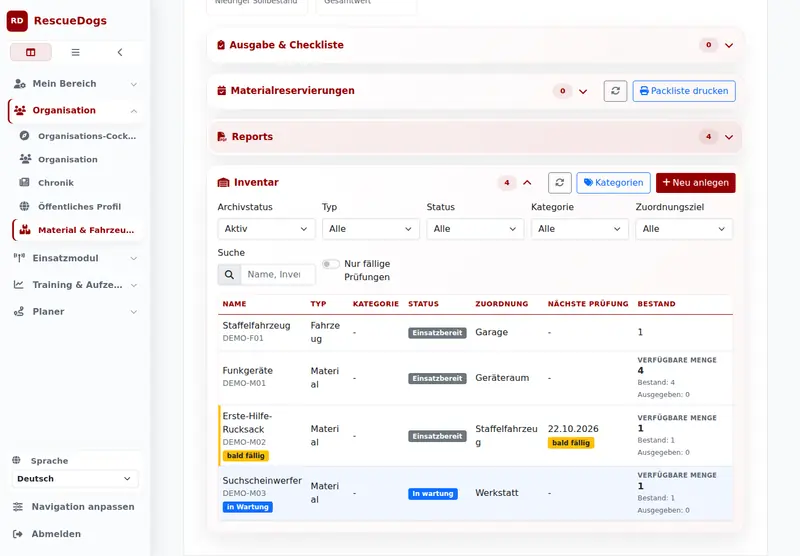Click the Abmelden logout arrow icon
The image size is (800, 556).
18,534
